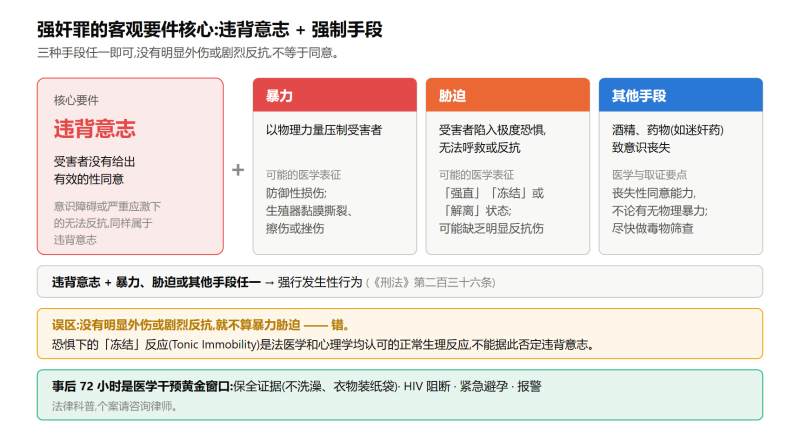Click the text 'HIV 阻断' in green box

[x=427, y=387]
